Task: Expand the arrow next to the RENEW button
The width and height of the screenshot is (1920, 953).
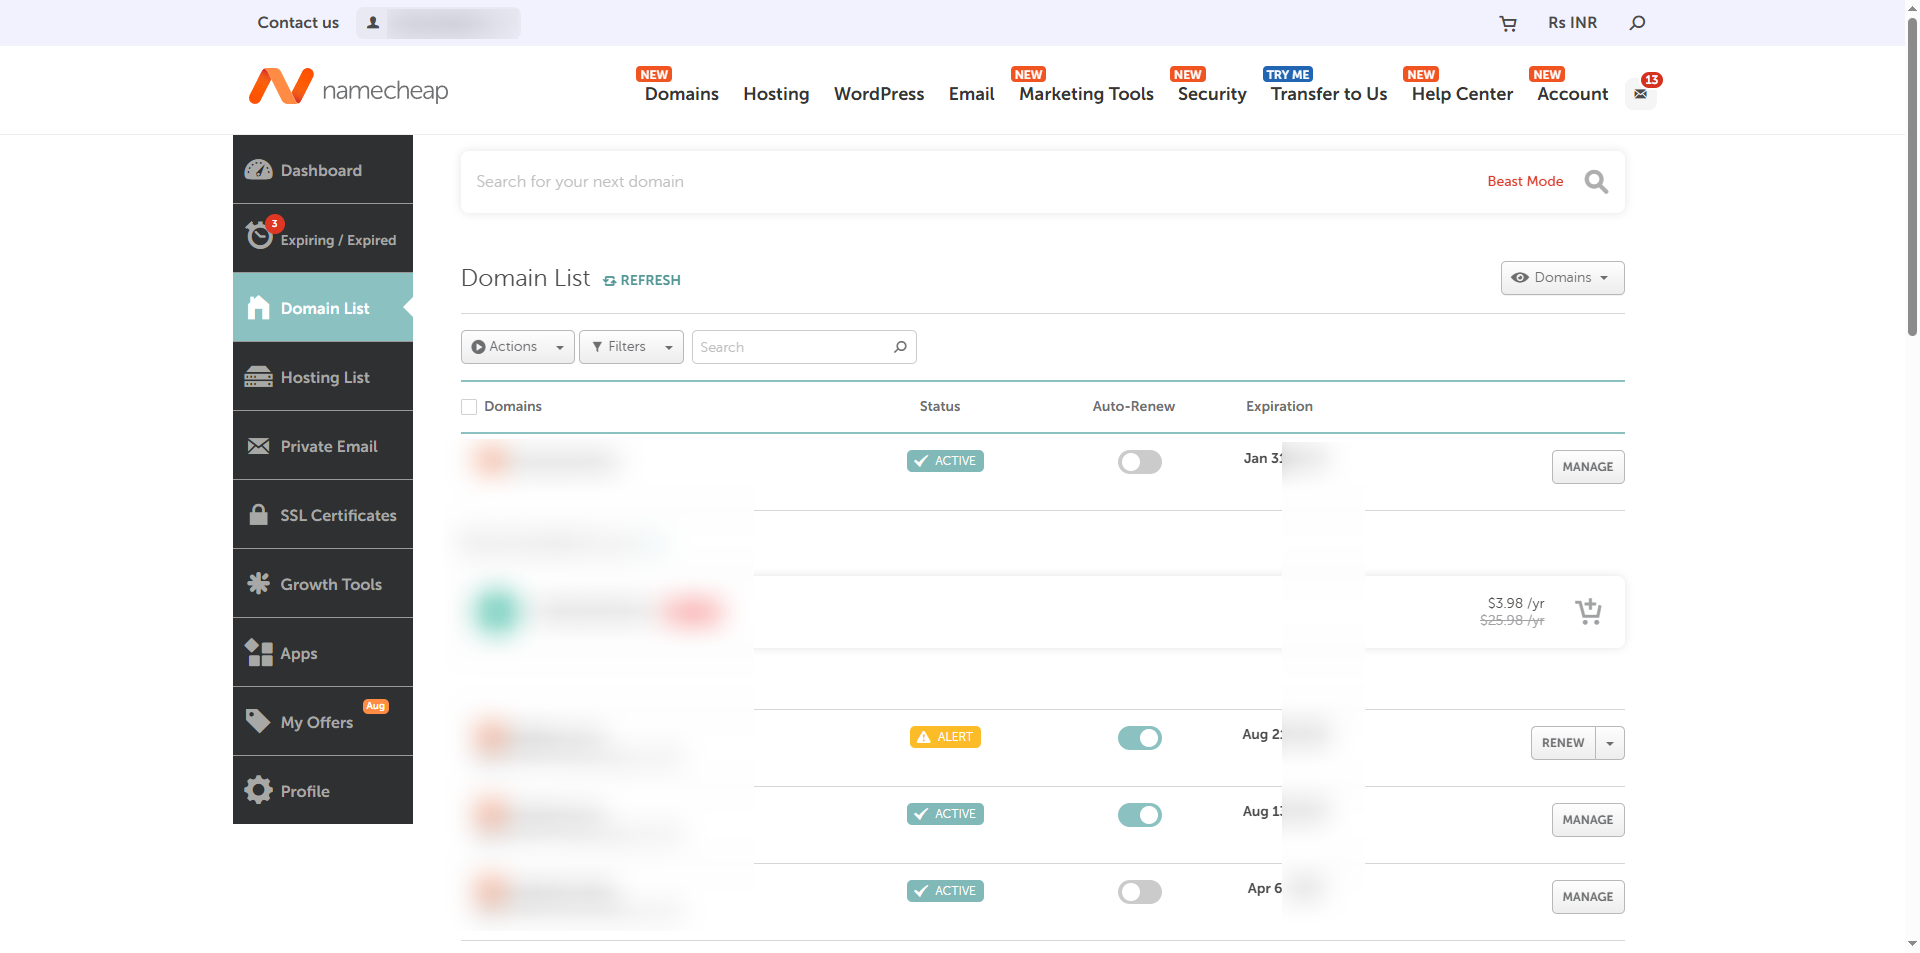Action: (1610, 743)
